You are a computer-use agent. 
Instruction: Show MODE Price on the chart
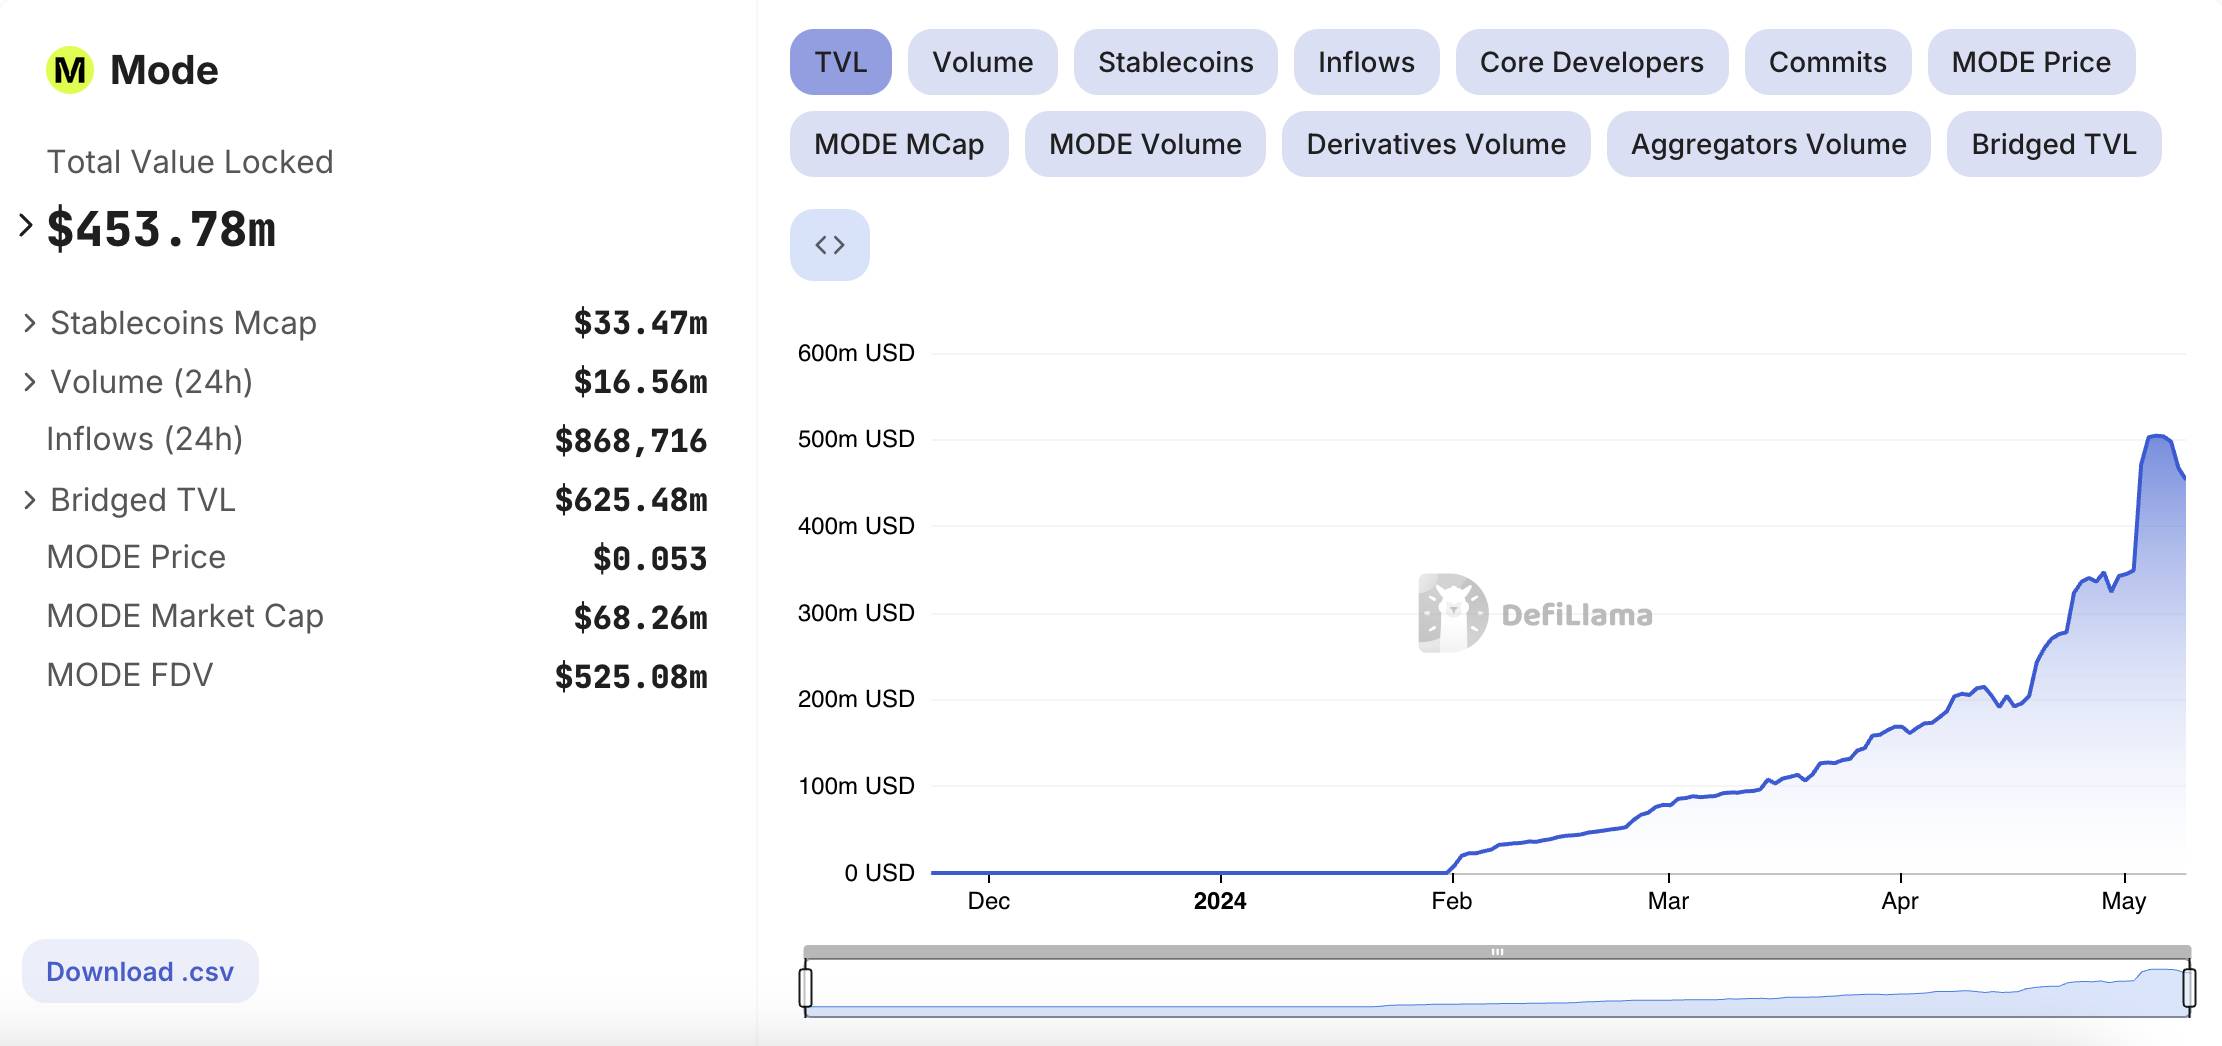tap(2032, 62)
